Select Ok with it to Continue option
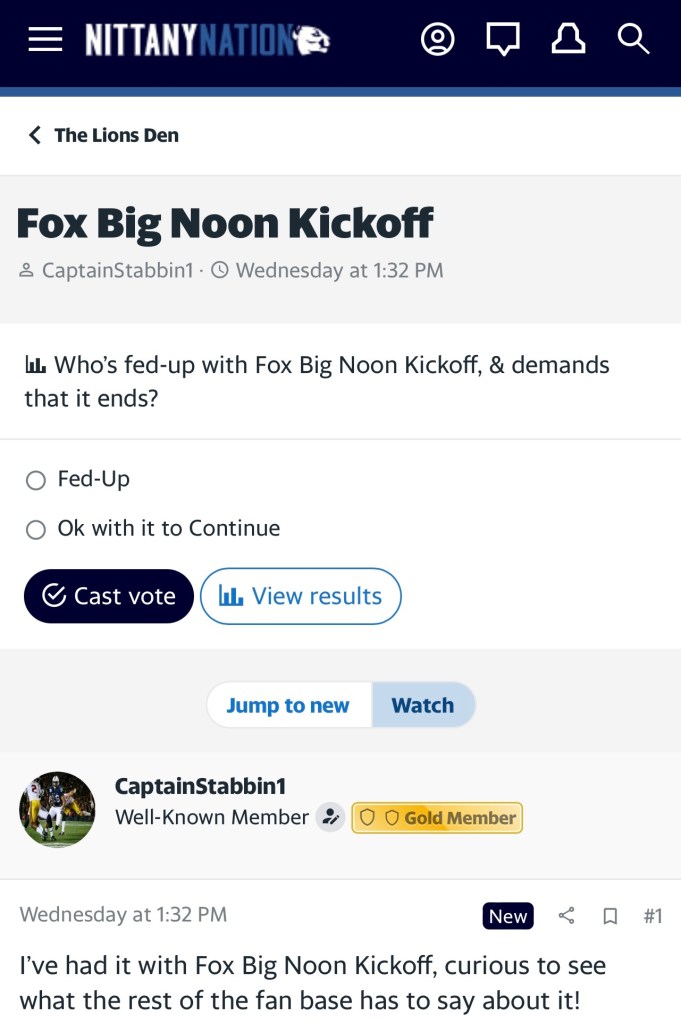Image resolution: width=681 pixels, height=1023 pixels. tap(36, 530)
